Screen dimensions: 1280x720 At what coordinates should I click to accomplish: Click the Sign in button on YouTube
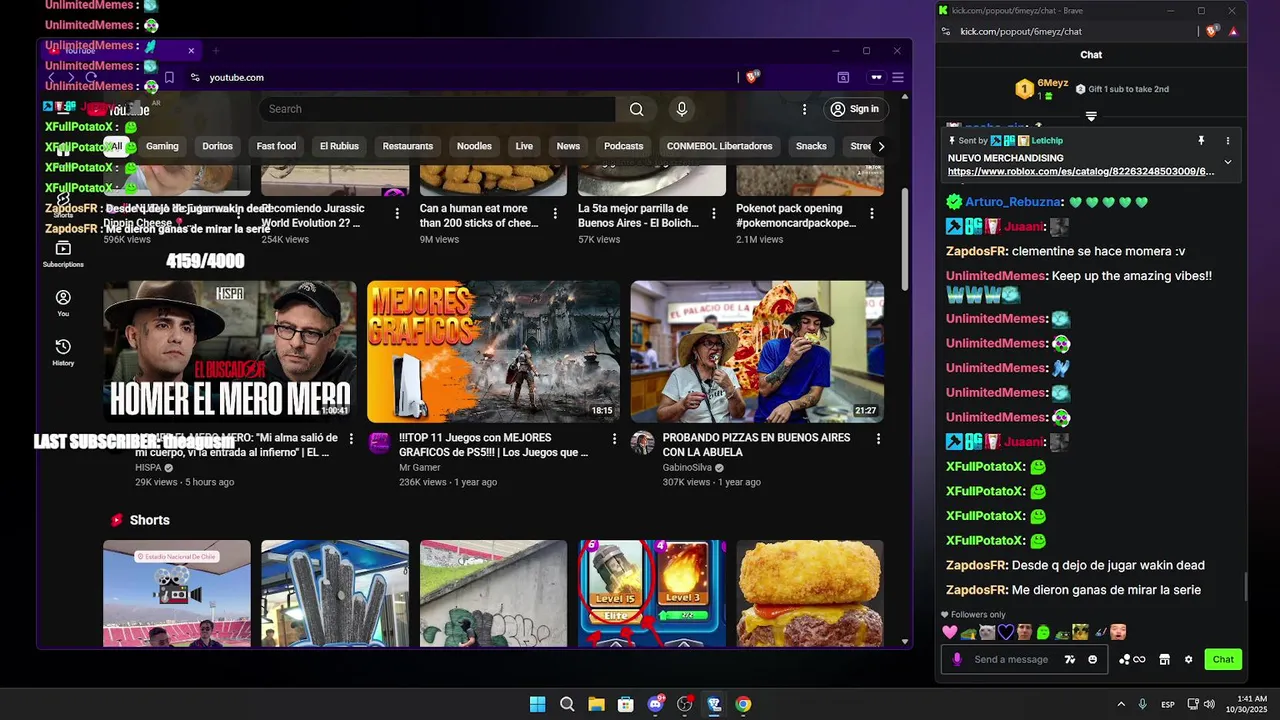(855, 109)
